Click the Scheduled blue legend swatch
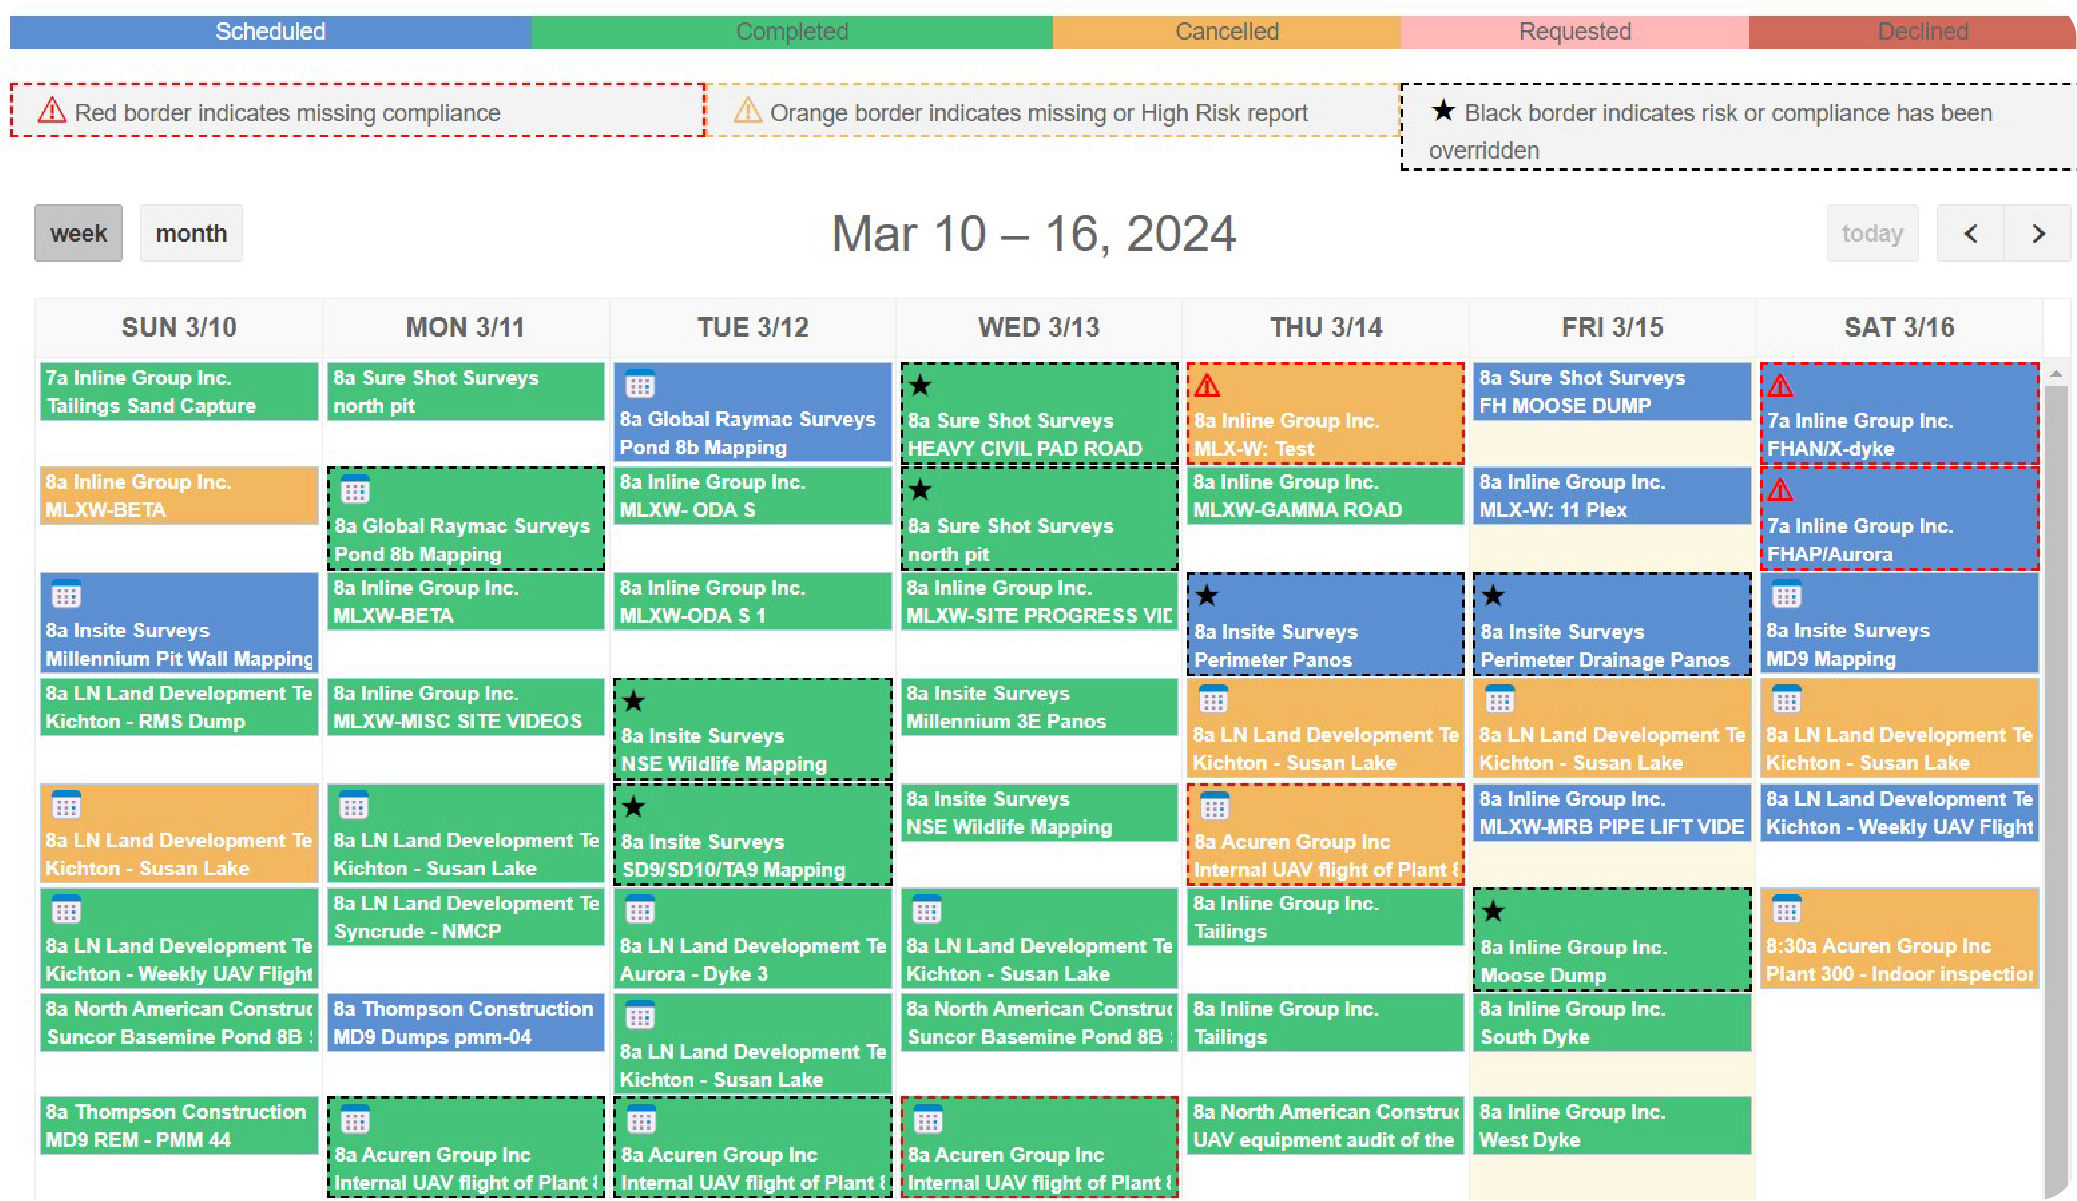The width and height of the screenshot is (2077, 1201). coord(270,32)
